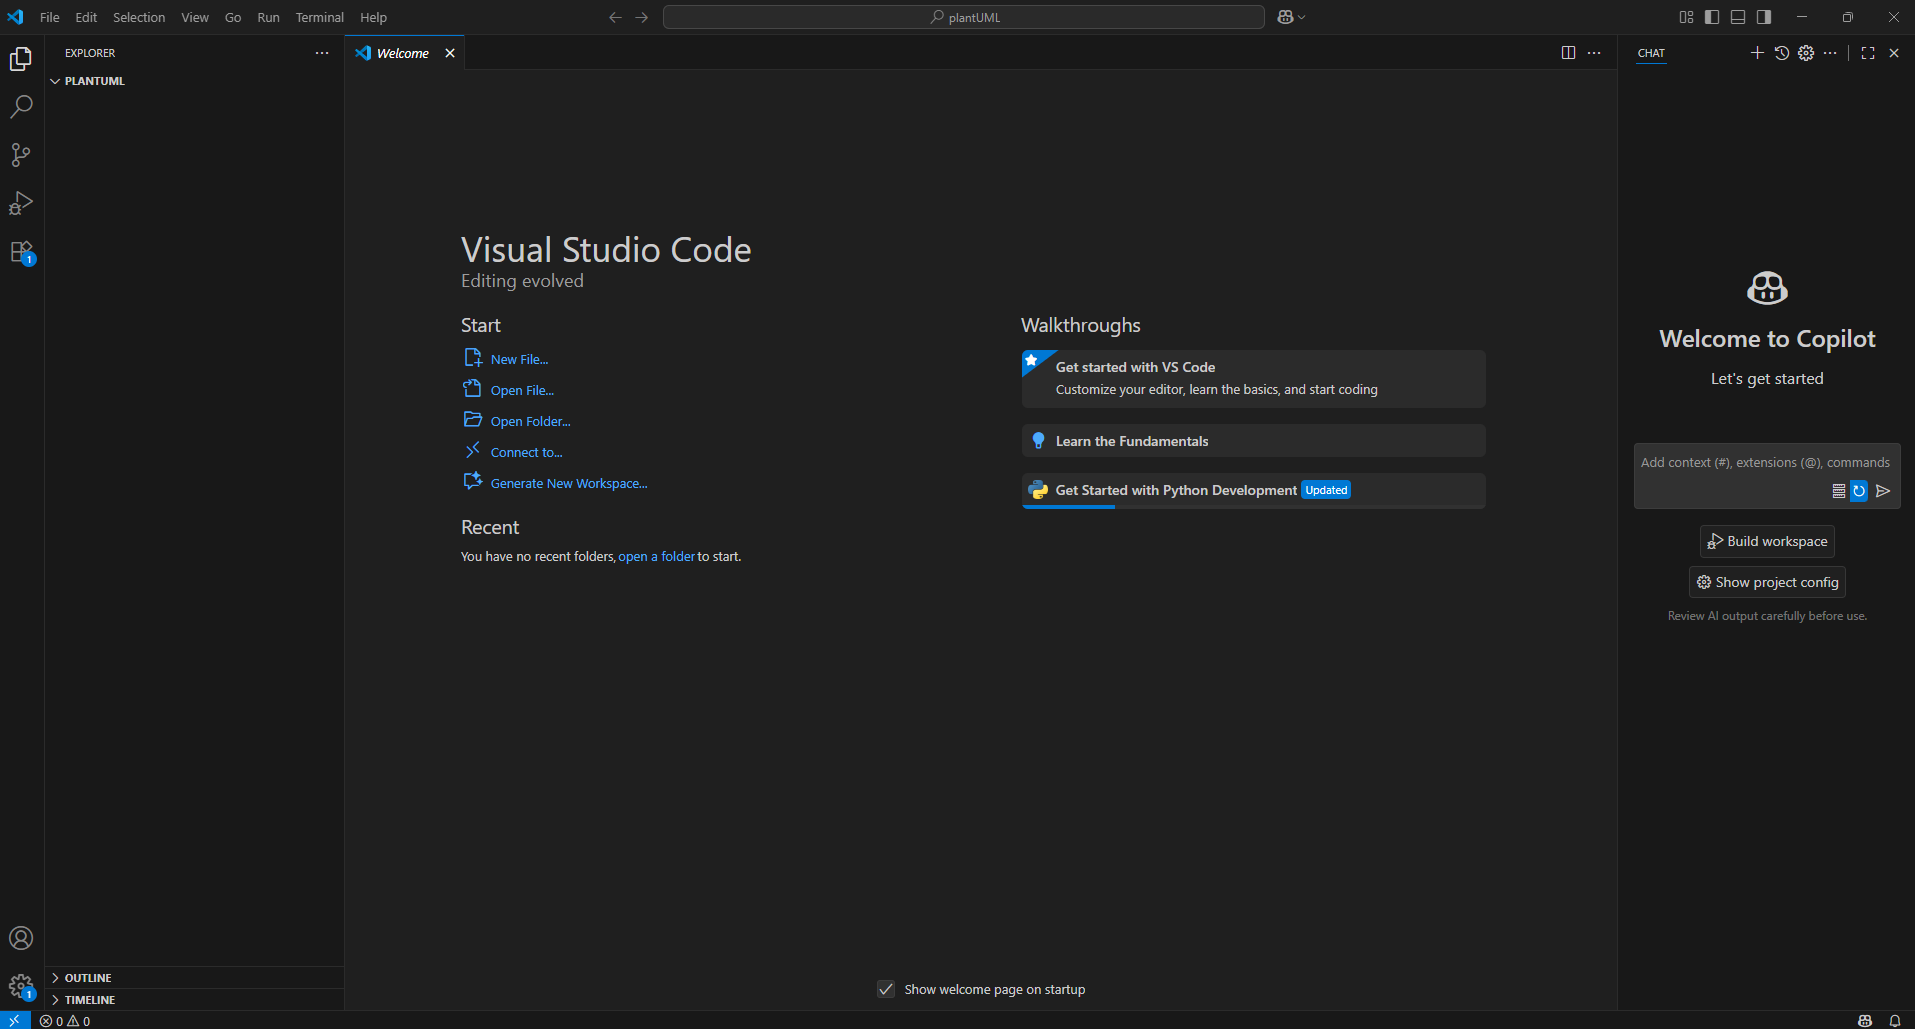Viewport: 1915px width, 1029px height.
Task: Click the Open File... link
Action: coord(522,390)
